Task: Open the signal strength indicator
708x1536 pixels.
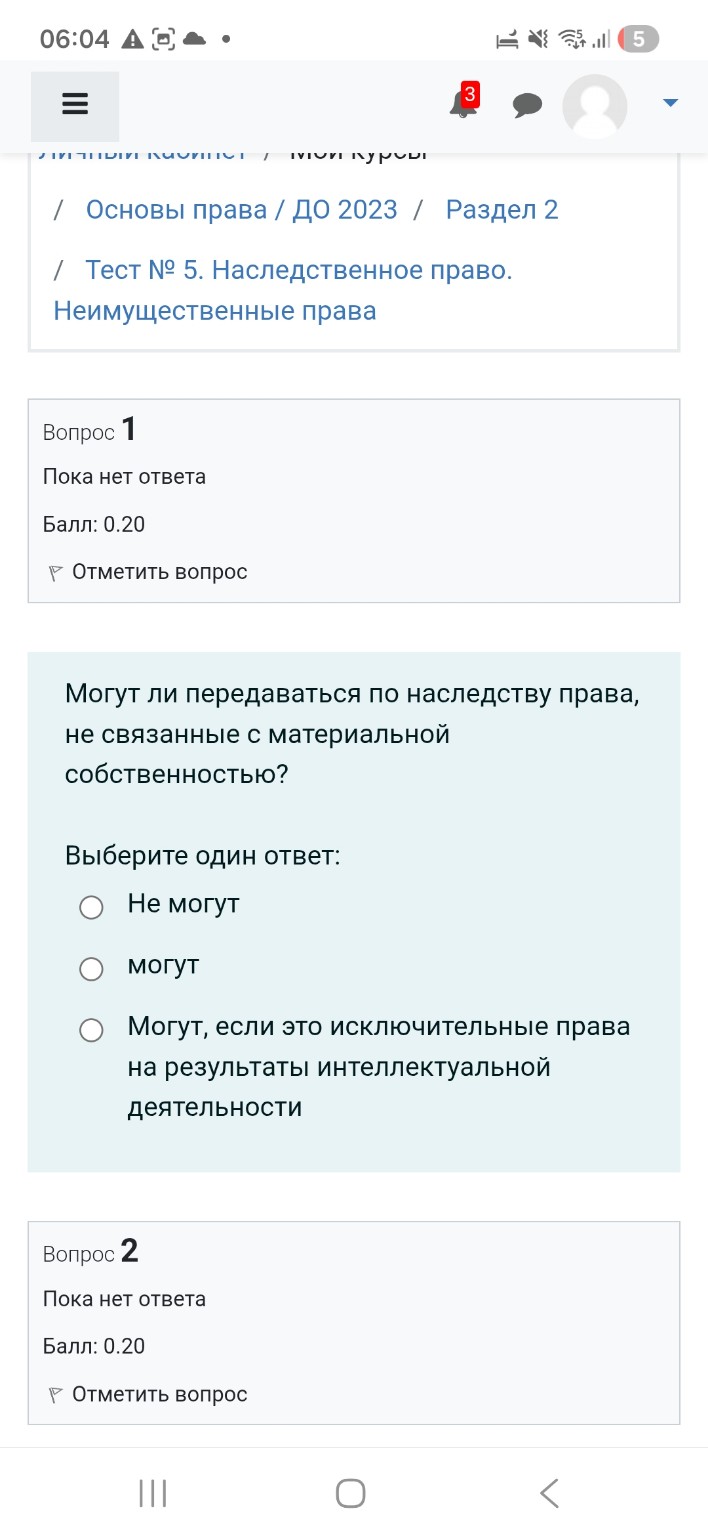Action: click(601, 38)
